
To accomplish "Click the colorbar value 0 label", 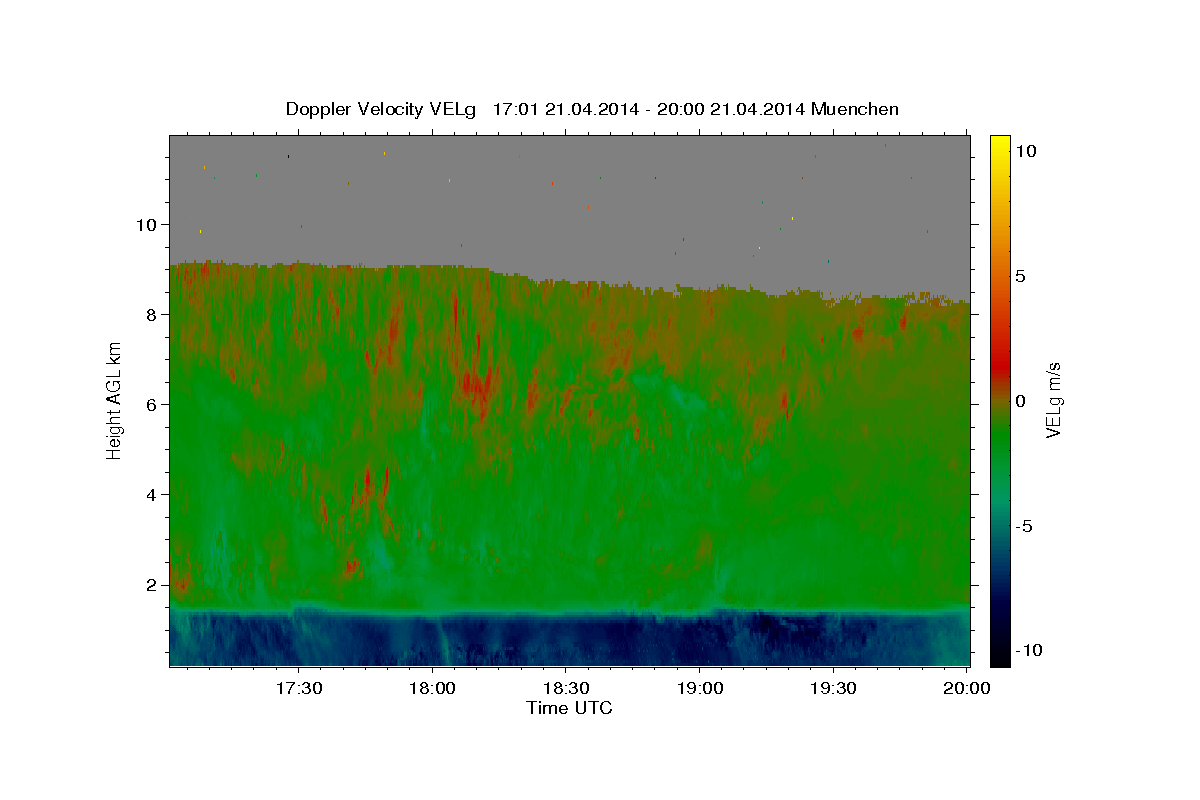I will pos(1020,400).
